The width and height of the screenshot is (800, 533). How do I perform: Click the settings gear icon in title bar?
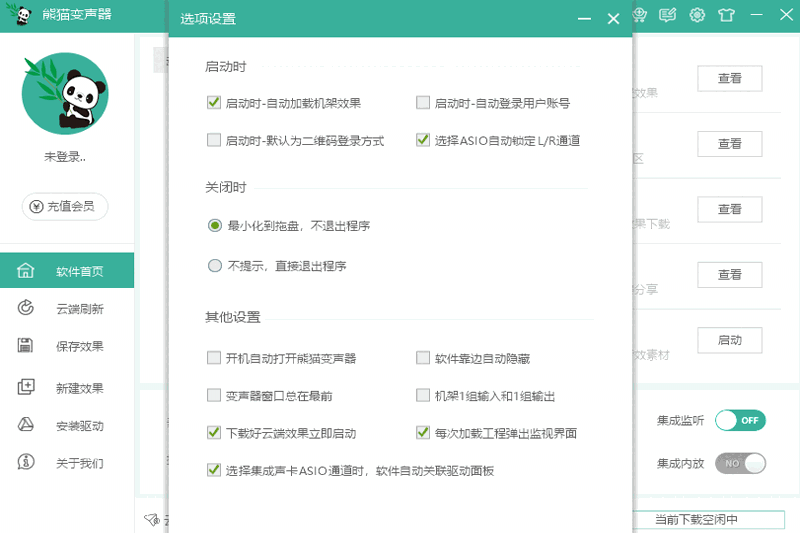(697, 15)
